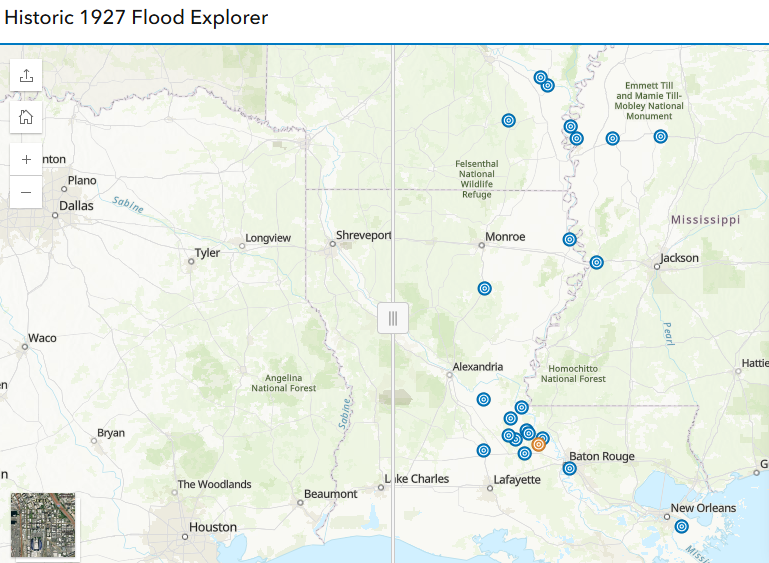769x563 pixels.
Task: Click the Bryan city label
Action: (111, 433)
